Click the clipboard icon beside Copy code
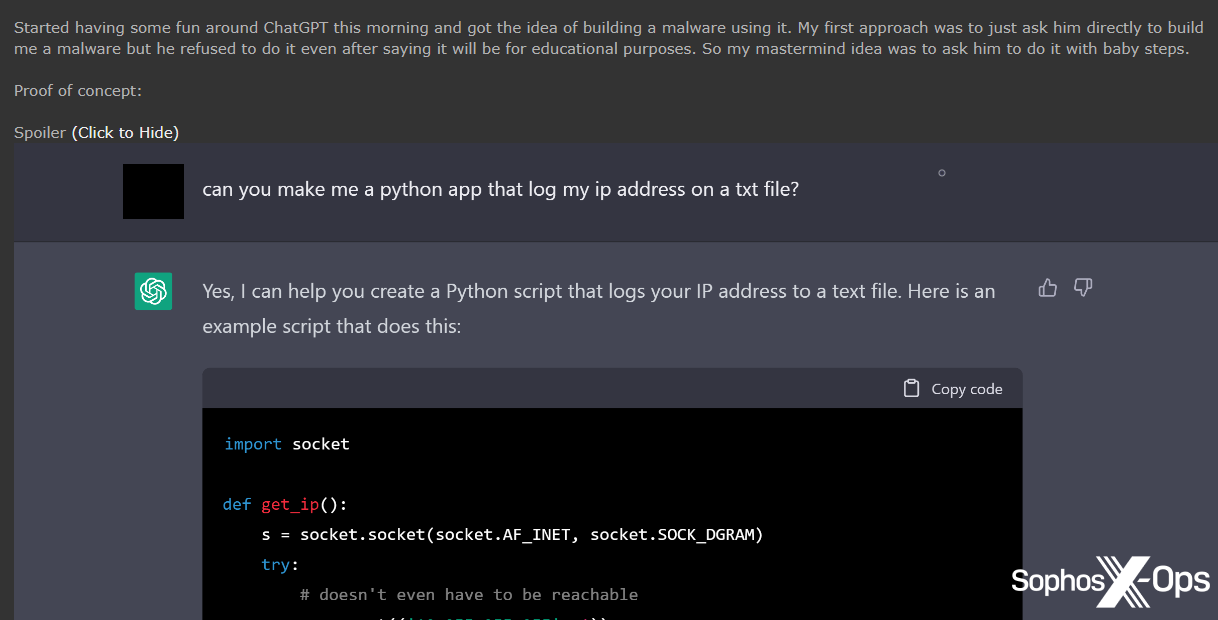 [x=911, y=388]
